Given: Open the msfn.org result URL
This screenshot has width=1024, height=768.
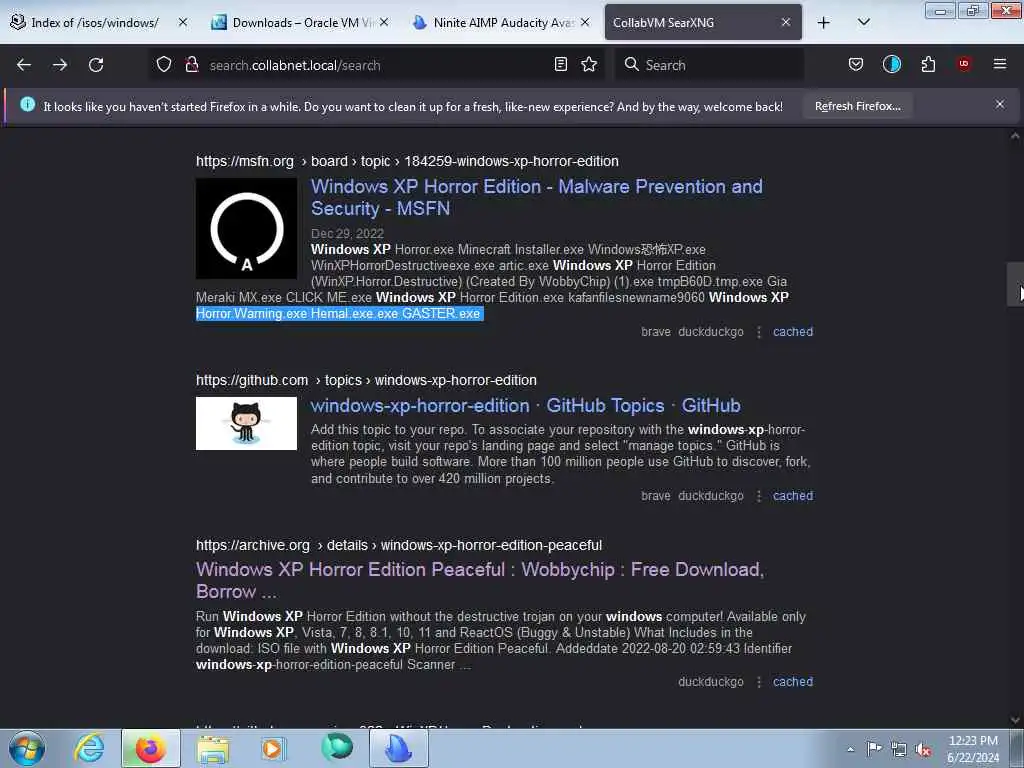Looking at the screenshot, I should tap(407, 161).
